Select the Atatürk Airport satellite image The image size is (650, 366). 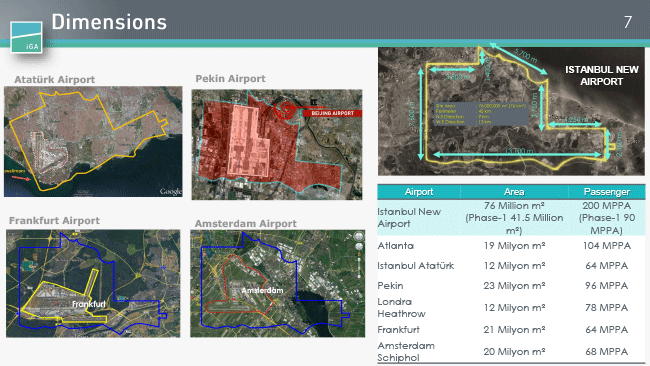point(93,141)
